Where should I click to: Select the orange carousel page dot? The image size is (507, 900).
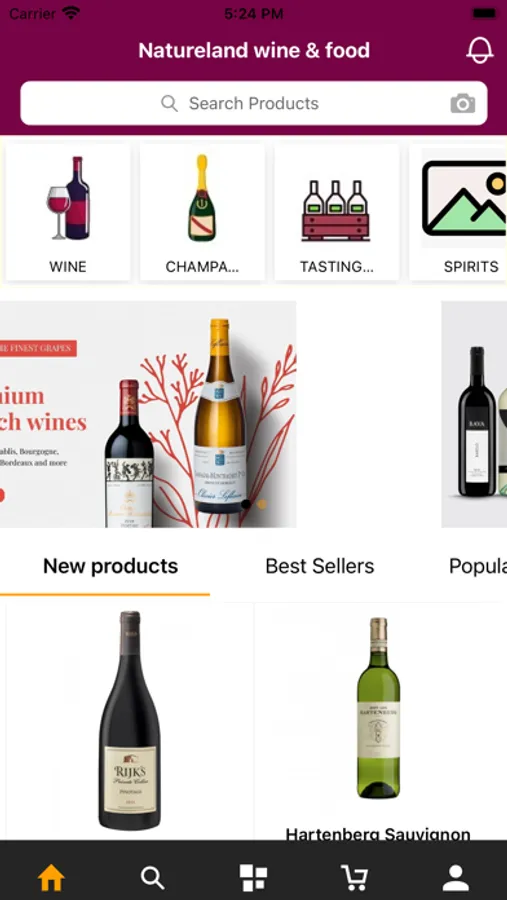click(261, 504)
